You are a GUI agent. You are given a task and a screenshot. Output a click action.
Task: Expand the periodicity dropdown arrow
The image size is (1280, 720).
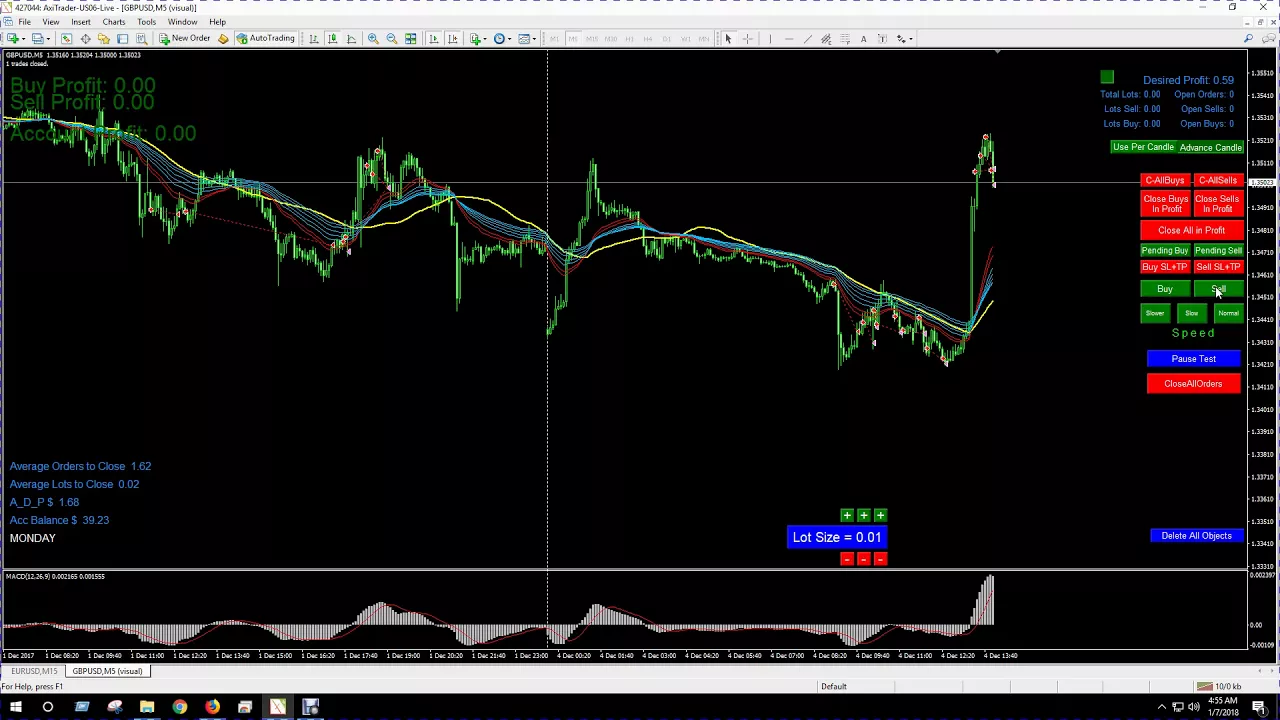[x=509, y=39]
